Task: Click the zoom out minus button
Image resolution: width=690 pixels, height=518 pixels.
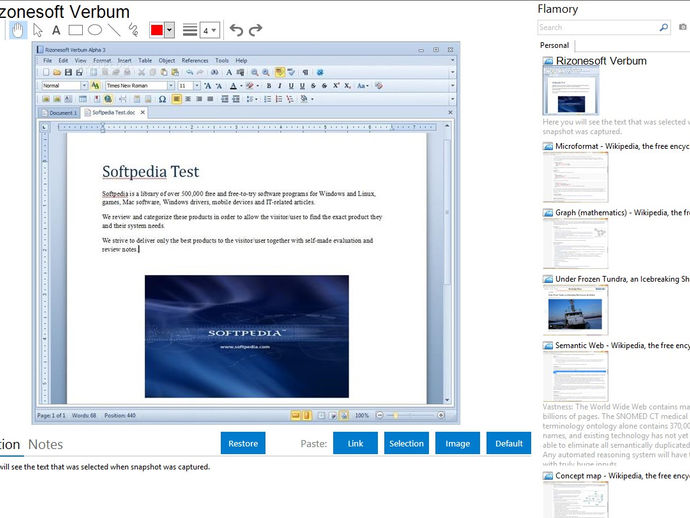Action: tap(380, 415)
